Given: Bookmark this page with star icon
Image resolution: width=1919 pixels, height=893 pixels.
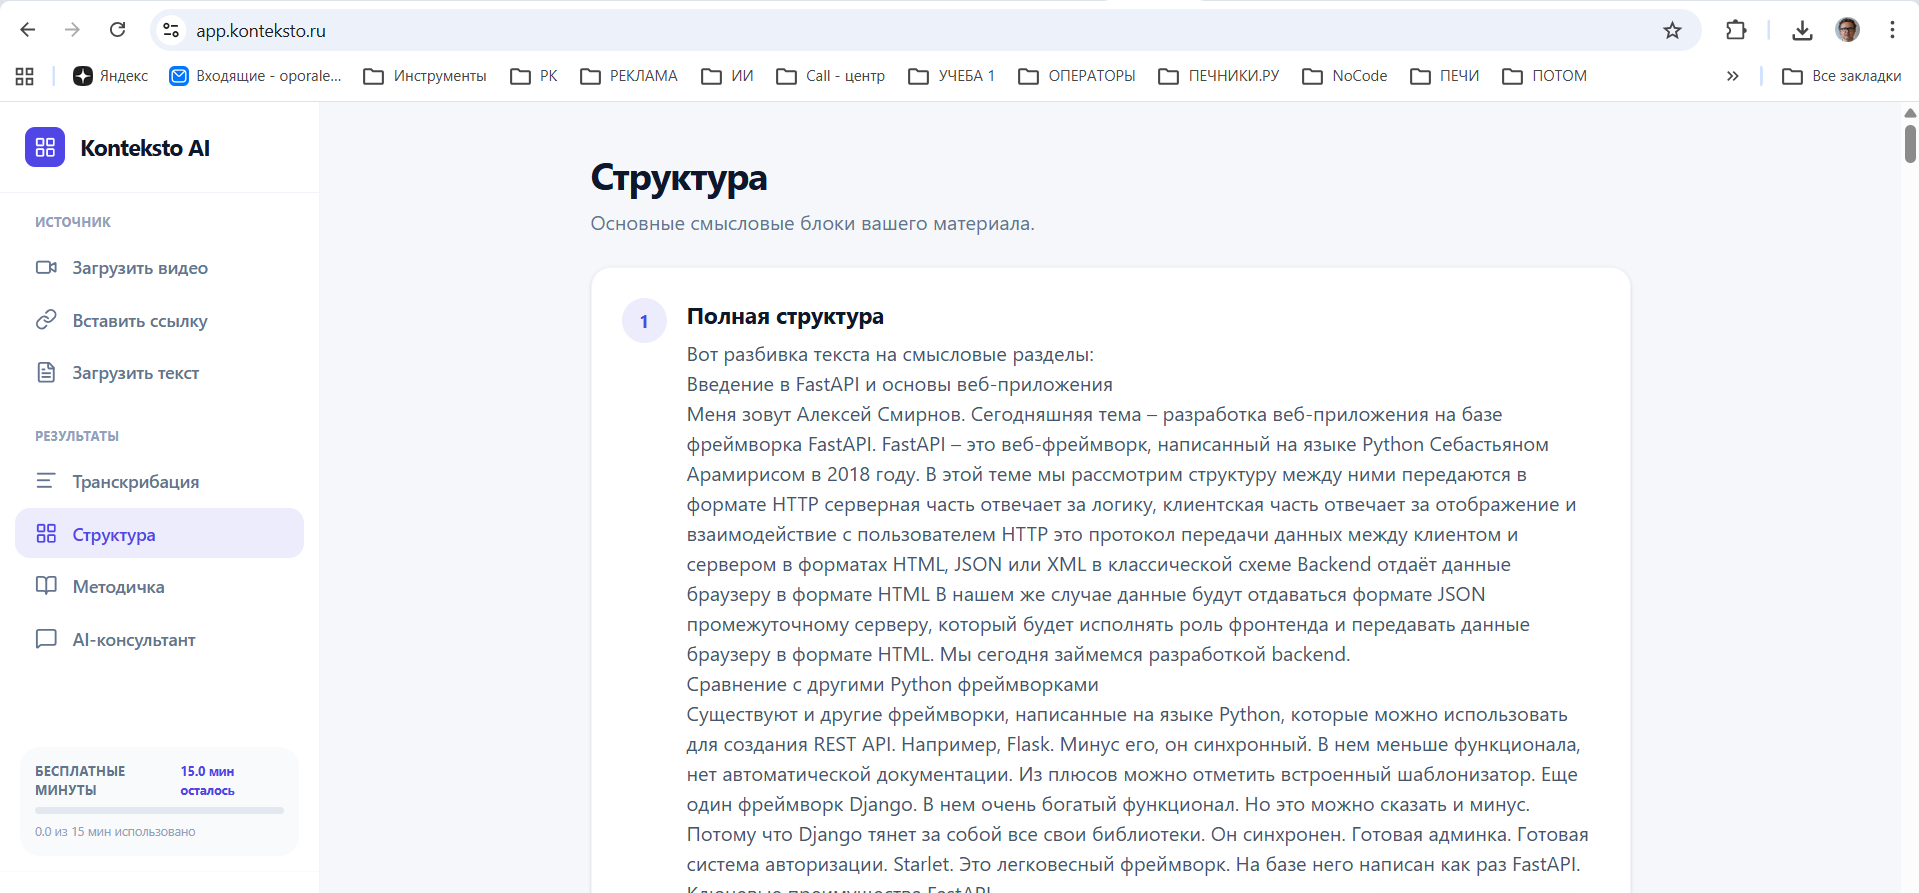Looking at the screenshot, I should pyautogui.click(x=1672, y=30).
